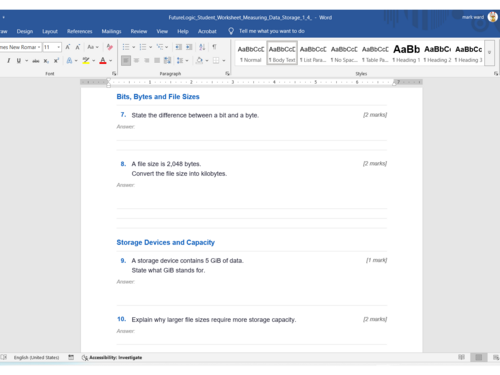Open the Text Effects dropdown arrow

76,61
